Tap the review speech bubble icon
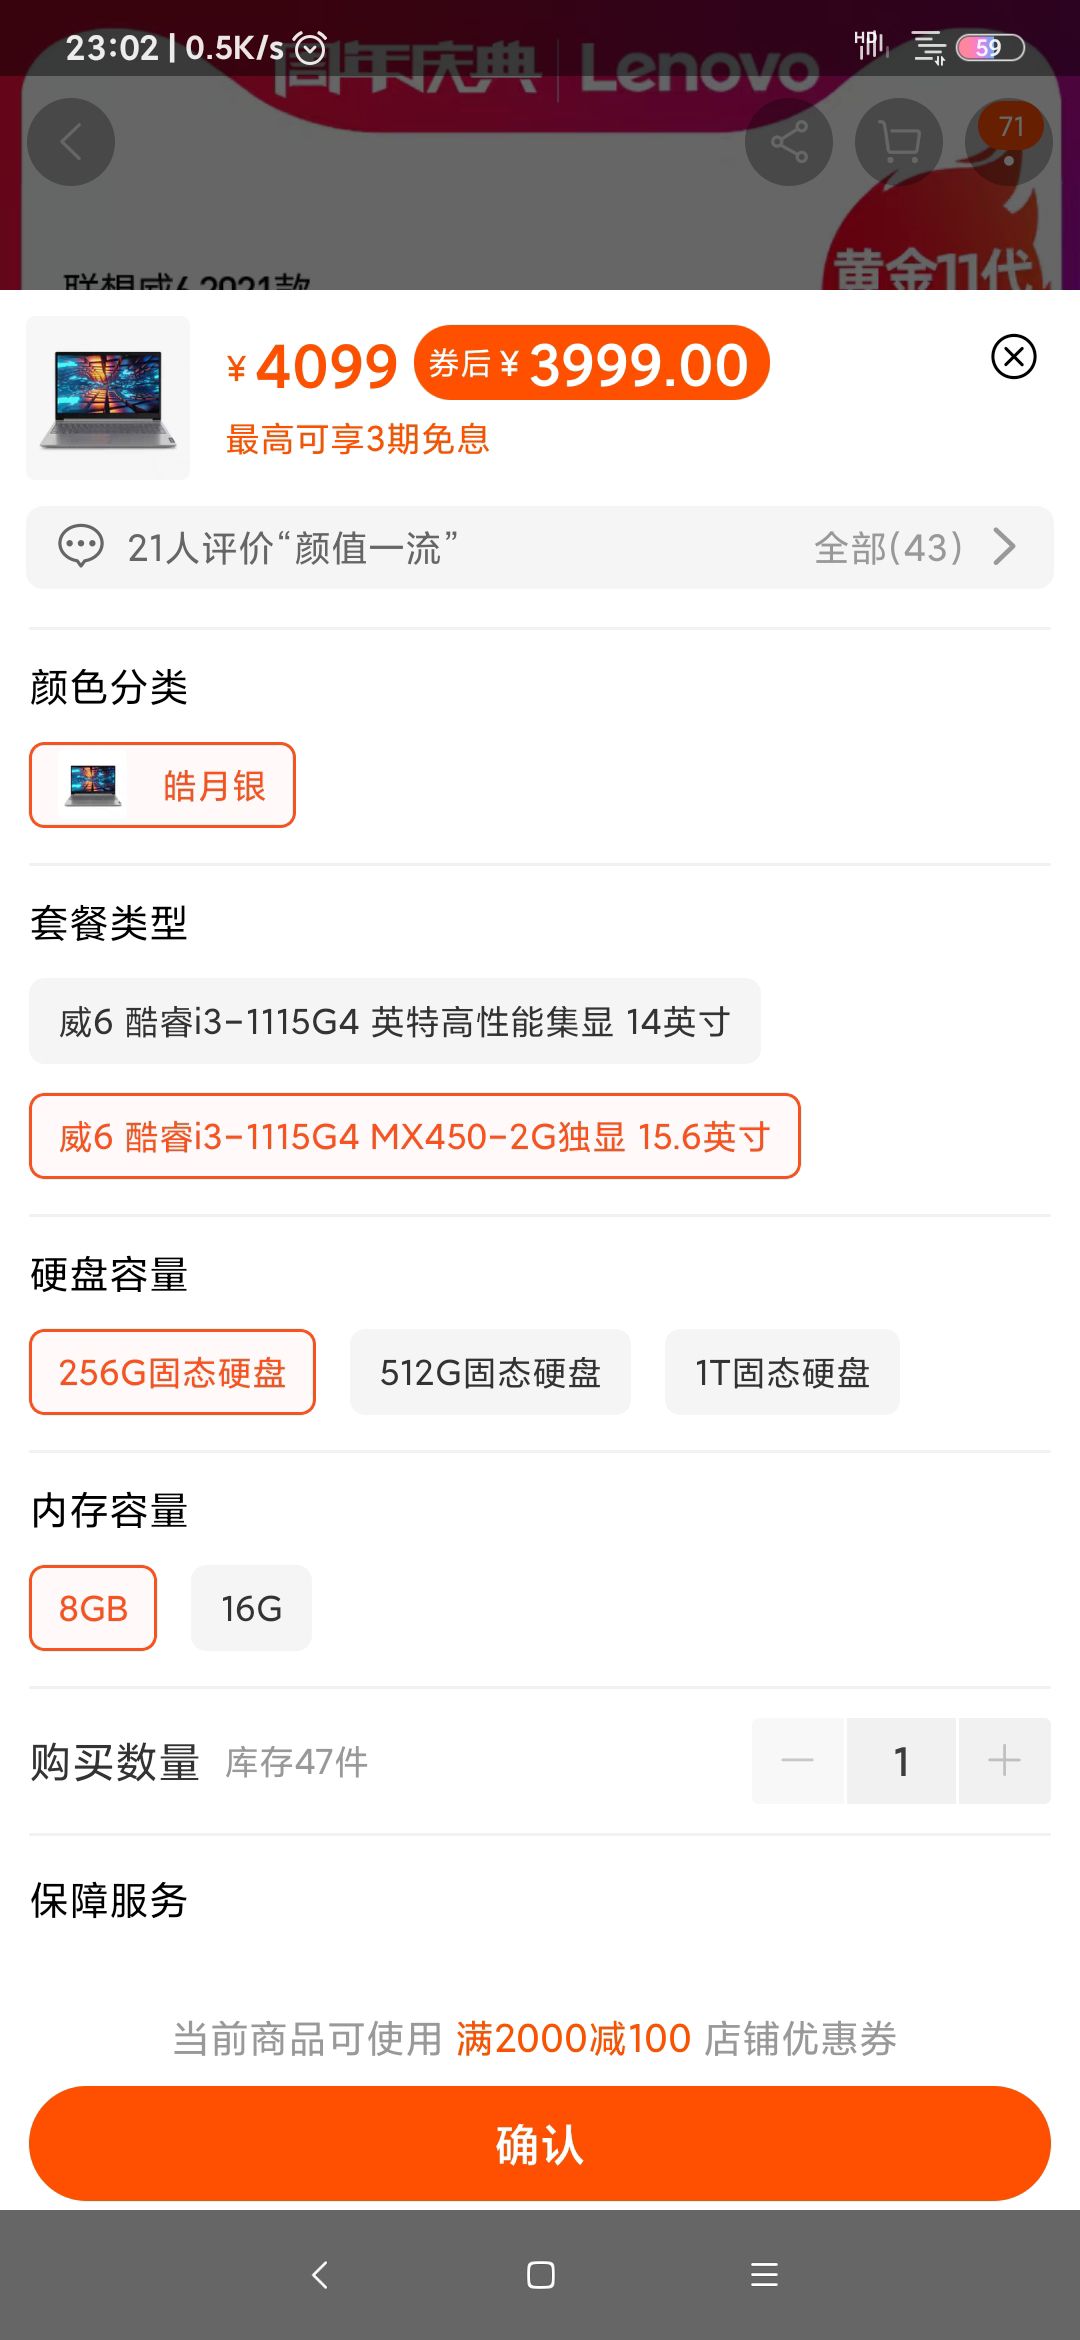 [x=81, y=547]
